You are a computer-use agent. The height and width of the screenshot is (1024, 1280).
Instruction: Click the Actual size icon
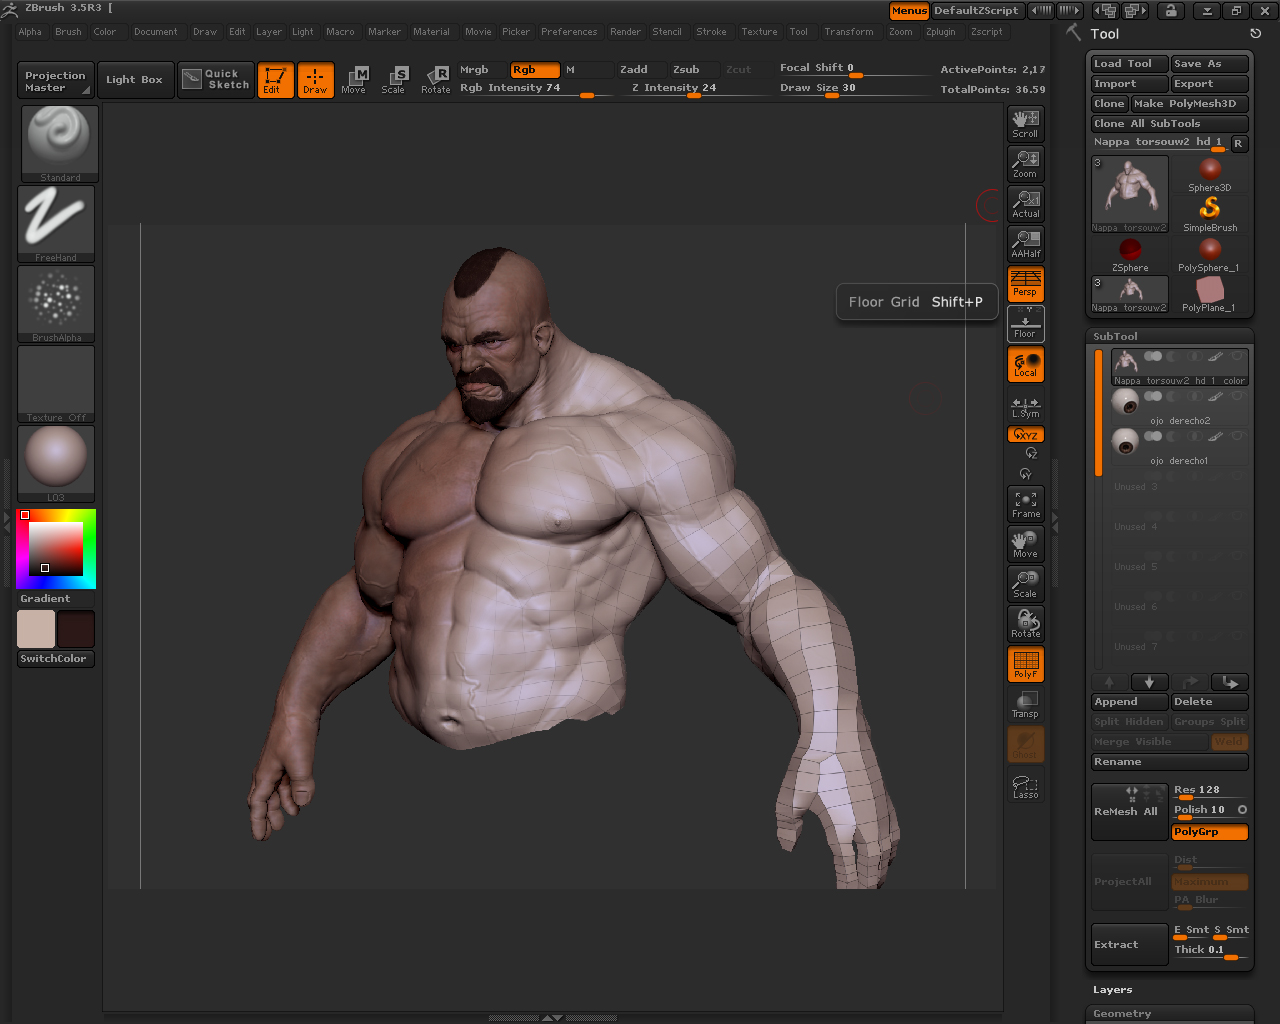[1026, 204]
